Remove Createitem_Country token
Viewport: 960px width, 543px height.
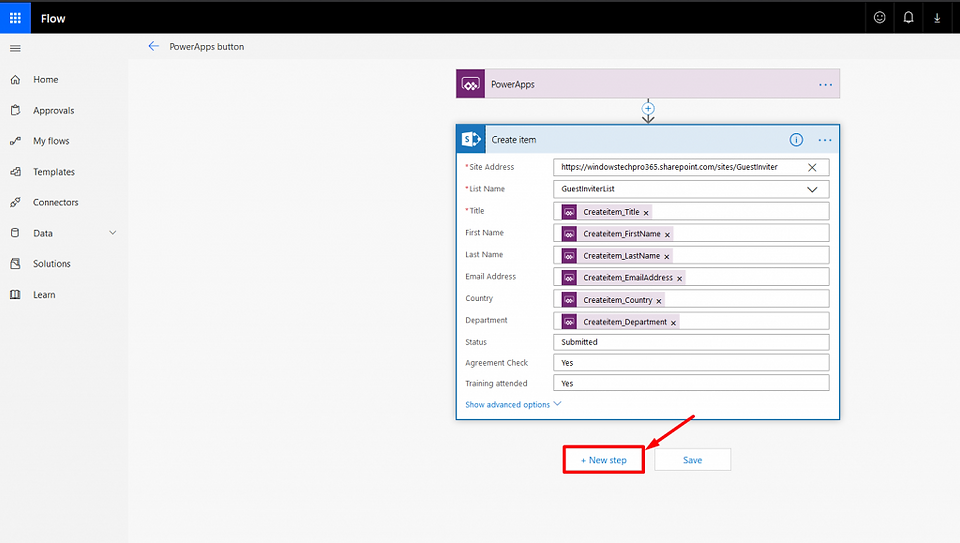659,301
